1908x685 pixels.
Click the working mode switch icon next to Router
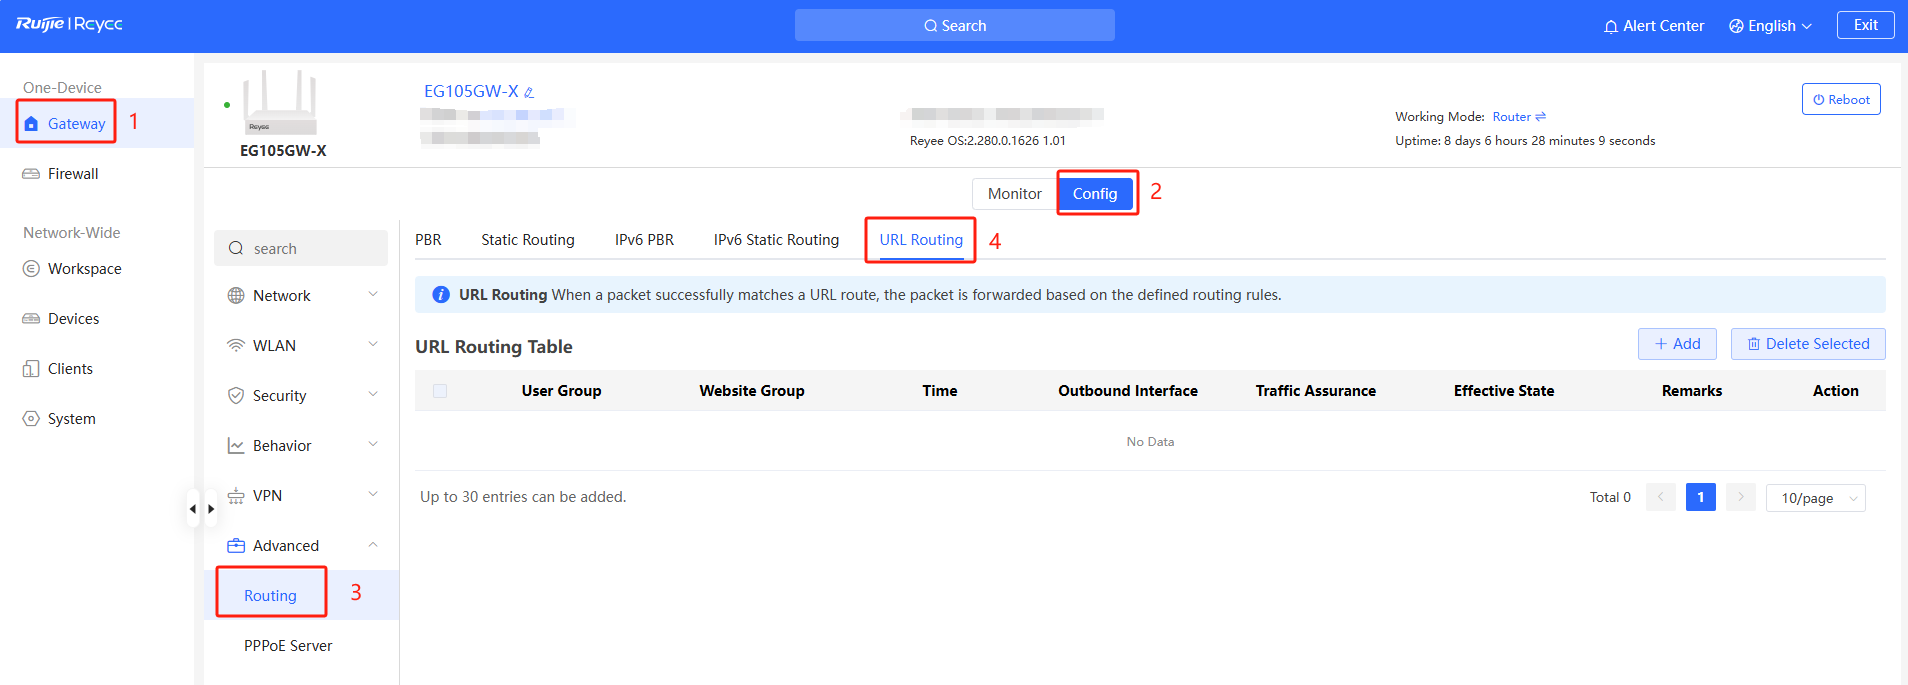(1541, 117)
